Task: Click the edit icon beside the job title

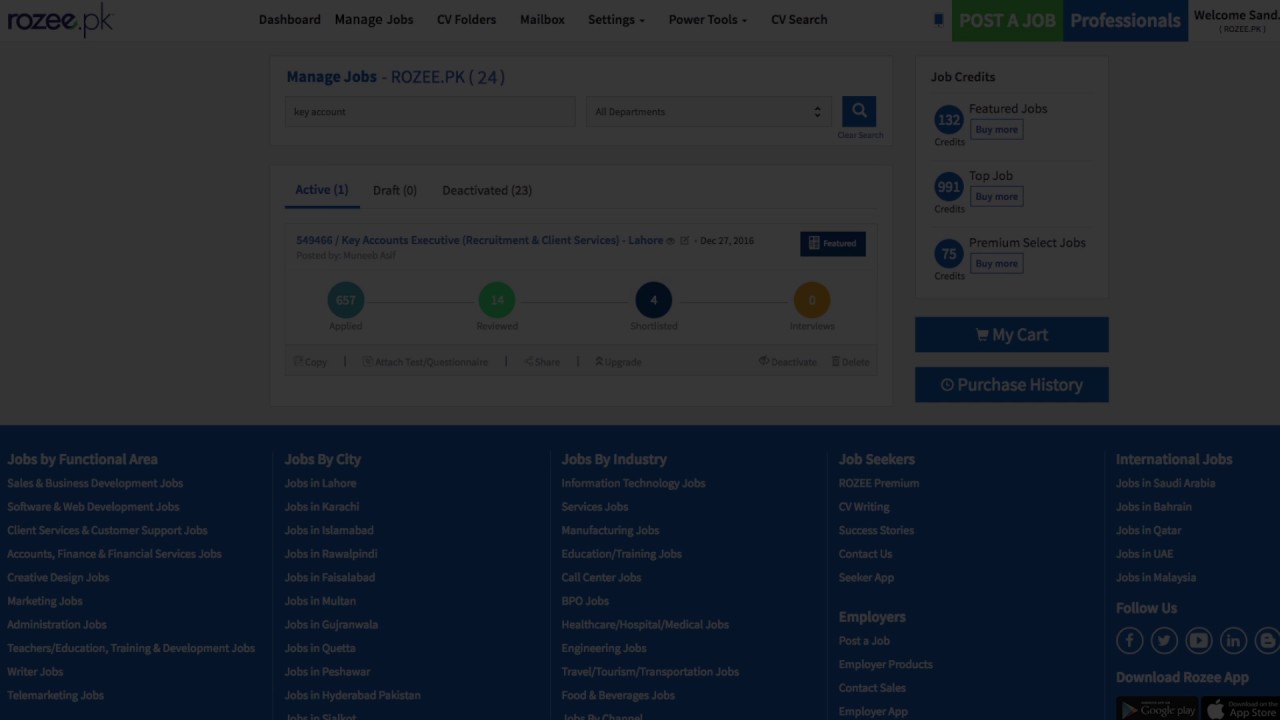Action: (685, 241)
